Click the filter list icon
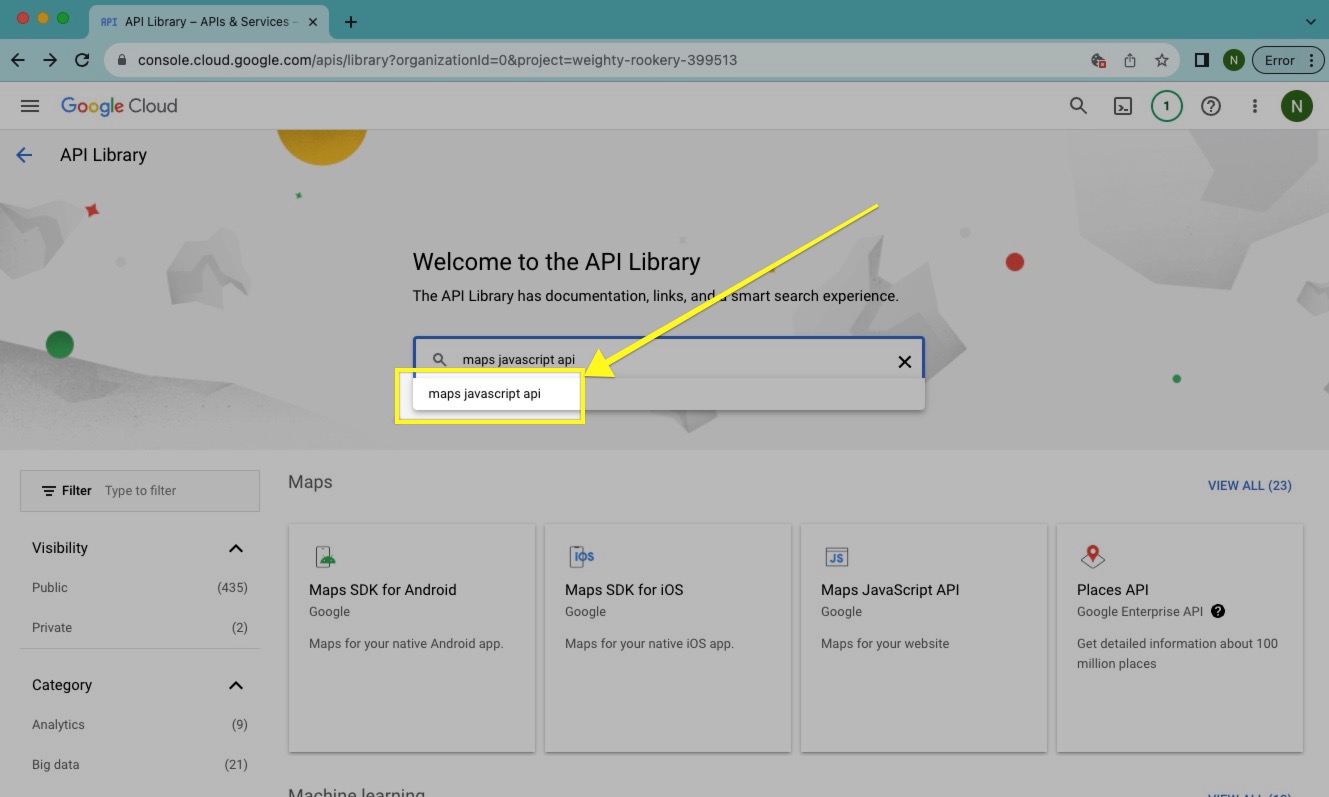Image resolution: width=1329 pixels, height=797 pixels. pyautogui.click(x=48, y=491)
